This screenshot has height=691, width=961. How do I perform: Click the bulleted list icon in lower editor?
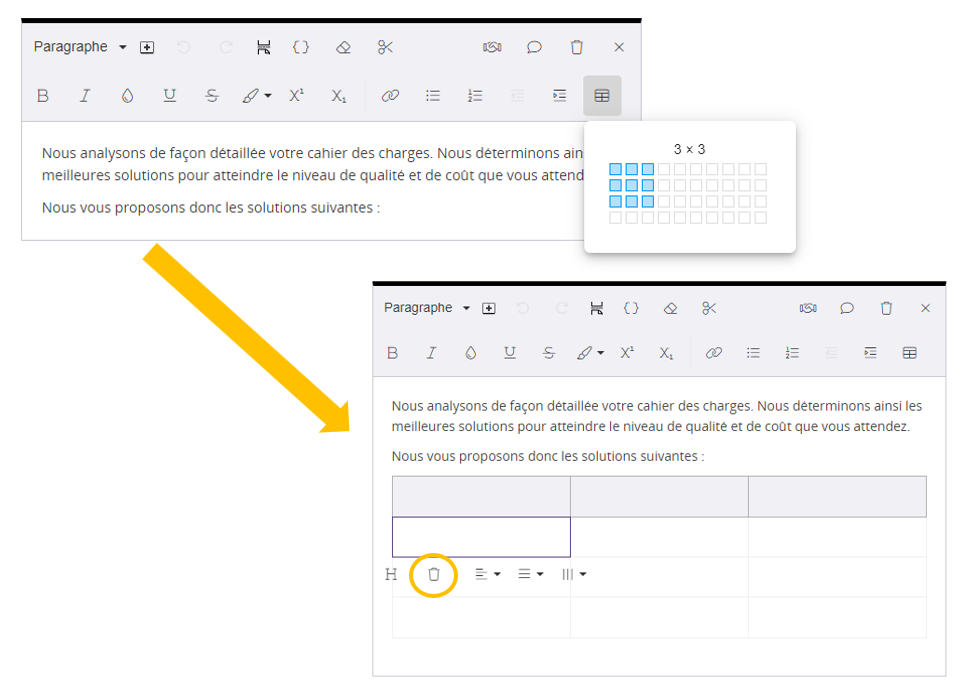[x=753, y=353]
